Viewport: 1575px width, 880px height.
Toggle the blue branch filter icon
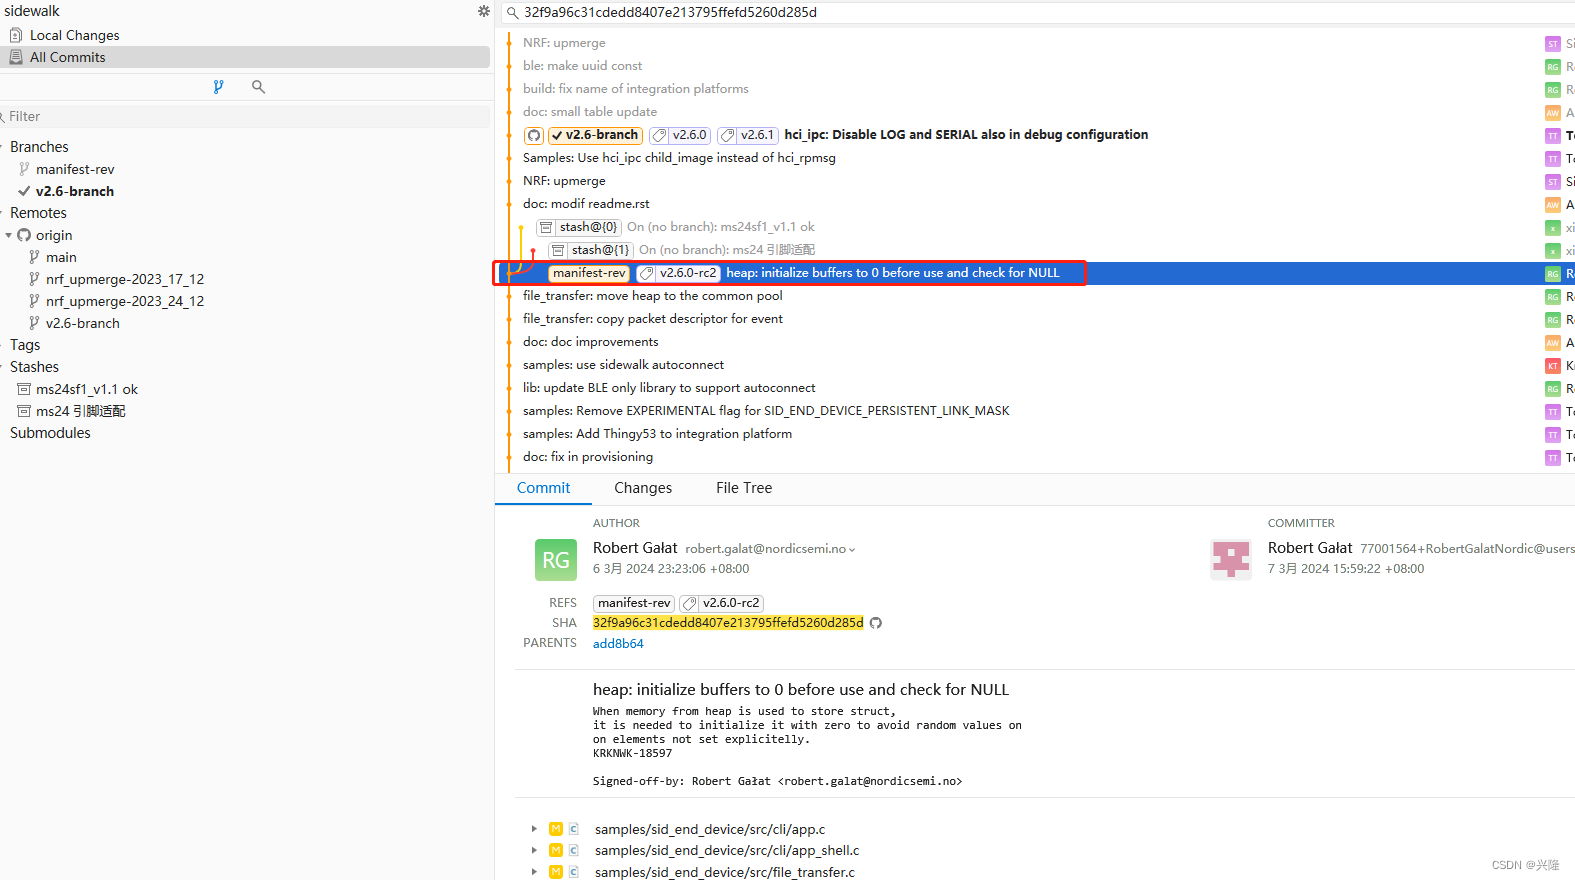pyautogui.click(x=218, y=87)
